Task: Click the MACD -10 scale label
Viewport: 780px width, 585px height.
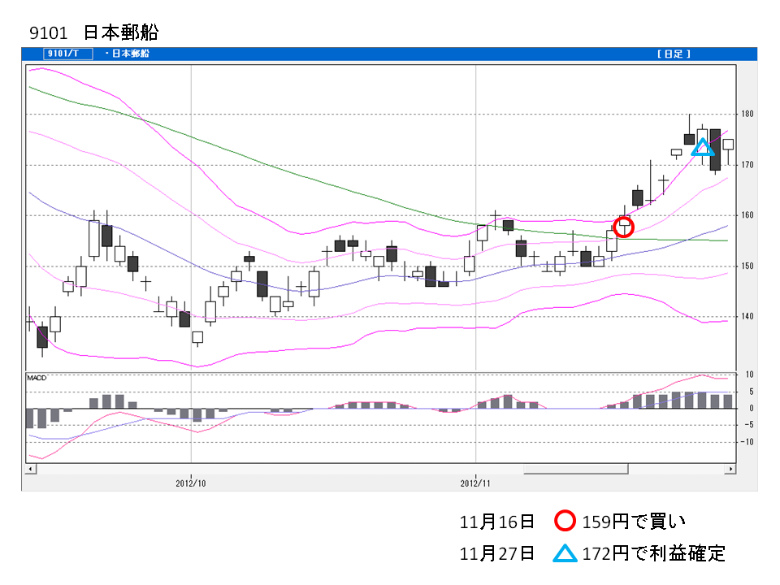Action: [746, 441]
